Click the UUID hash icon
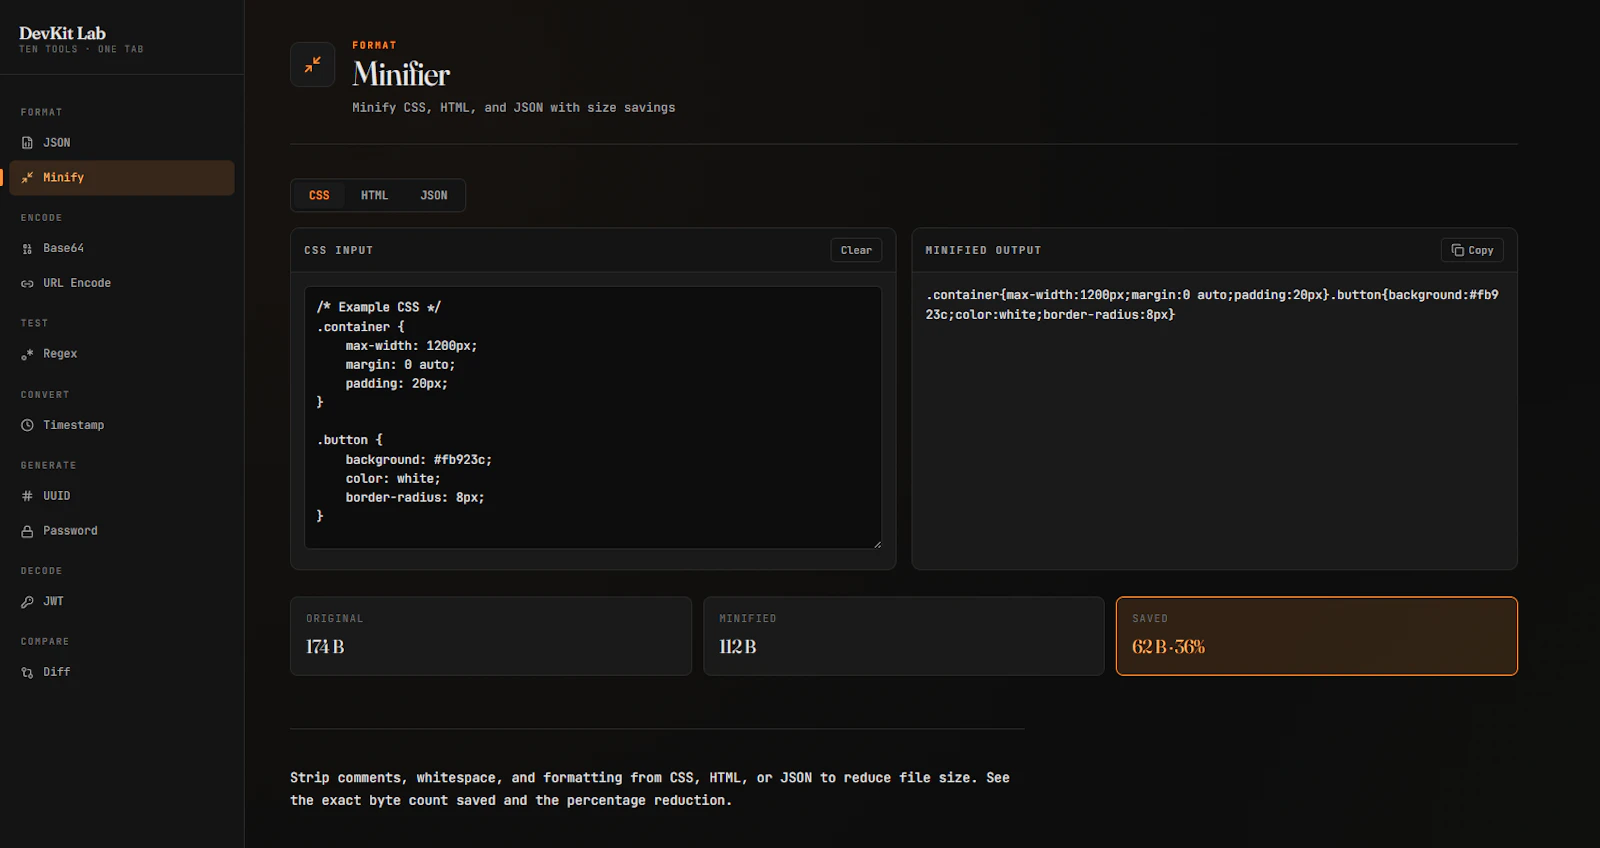 pyautogui.click(x=27, y=496)
